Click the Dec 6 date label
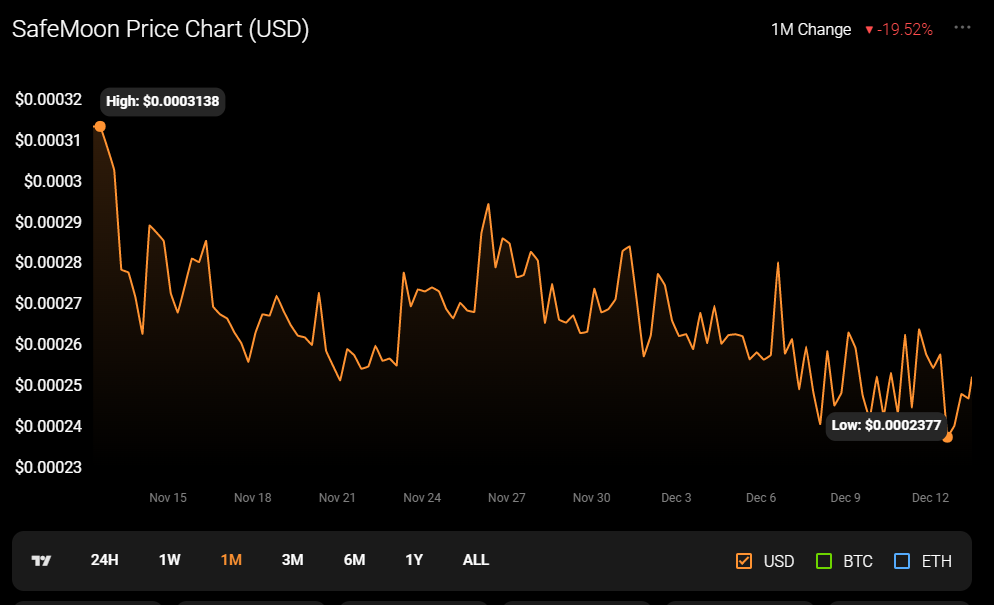Image resolution: width=994 pixels, height=605 pixels. tap(761, 498)
